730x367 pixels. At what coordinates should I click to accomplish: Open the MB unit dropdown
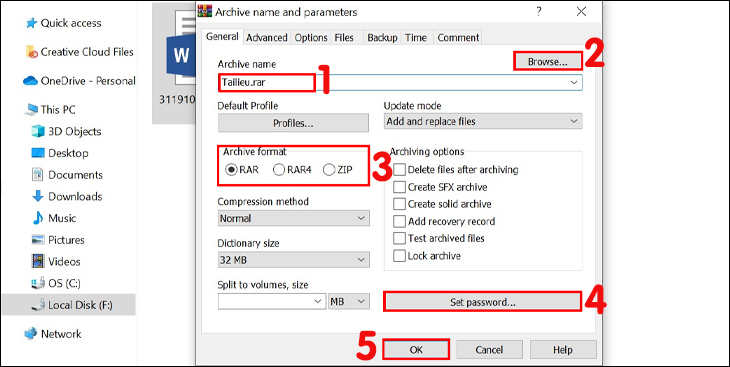pyautogui.click(x=349, y=302)
